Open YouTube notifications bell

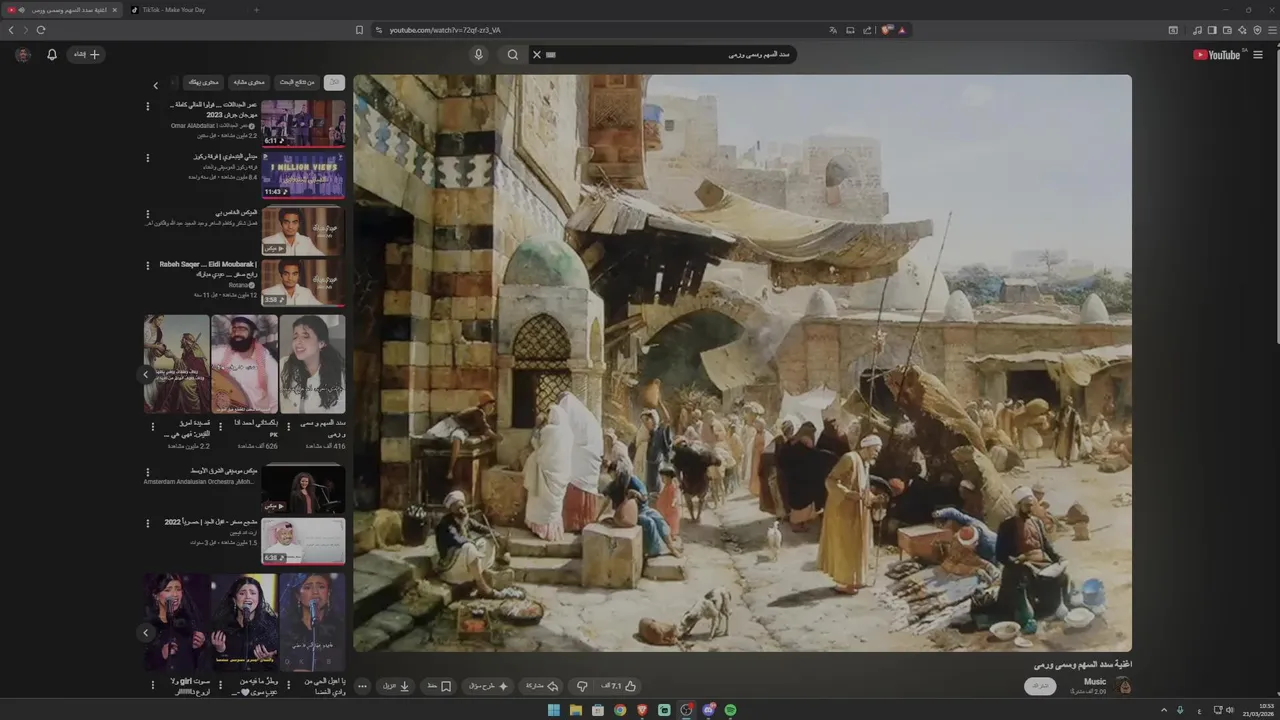tap(52, 55)
